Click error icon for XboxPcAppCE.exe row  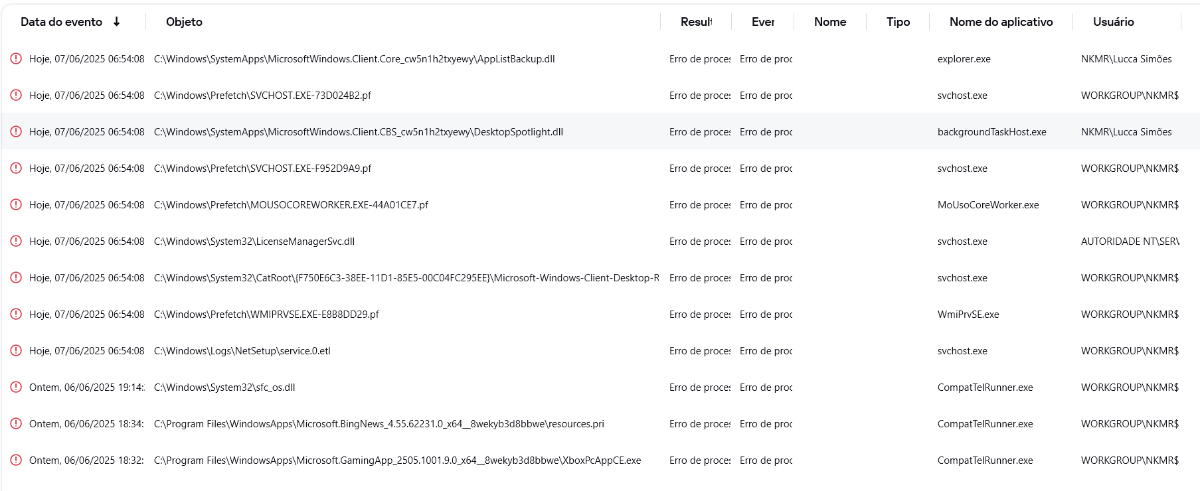[x=16, y=460]
